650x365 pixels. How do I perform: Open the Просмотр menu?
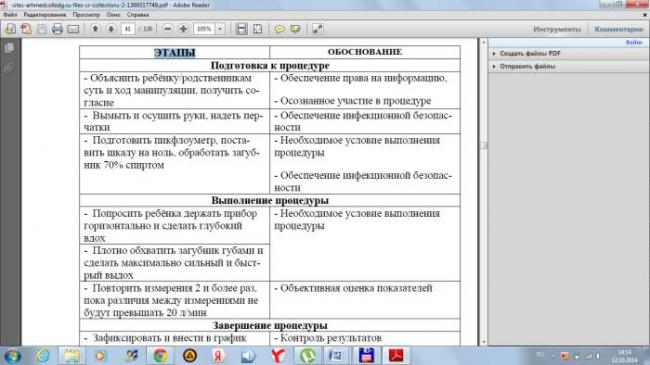click(x=86, y=15)
